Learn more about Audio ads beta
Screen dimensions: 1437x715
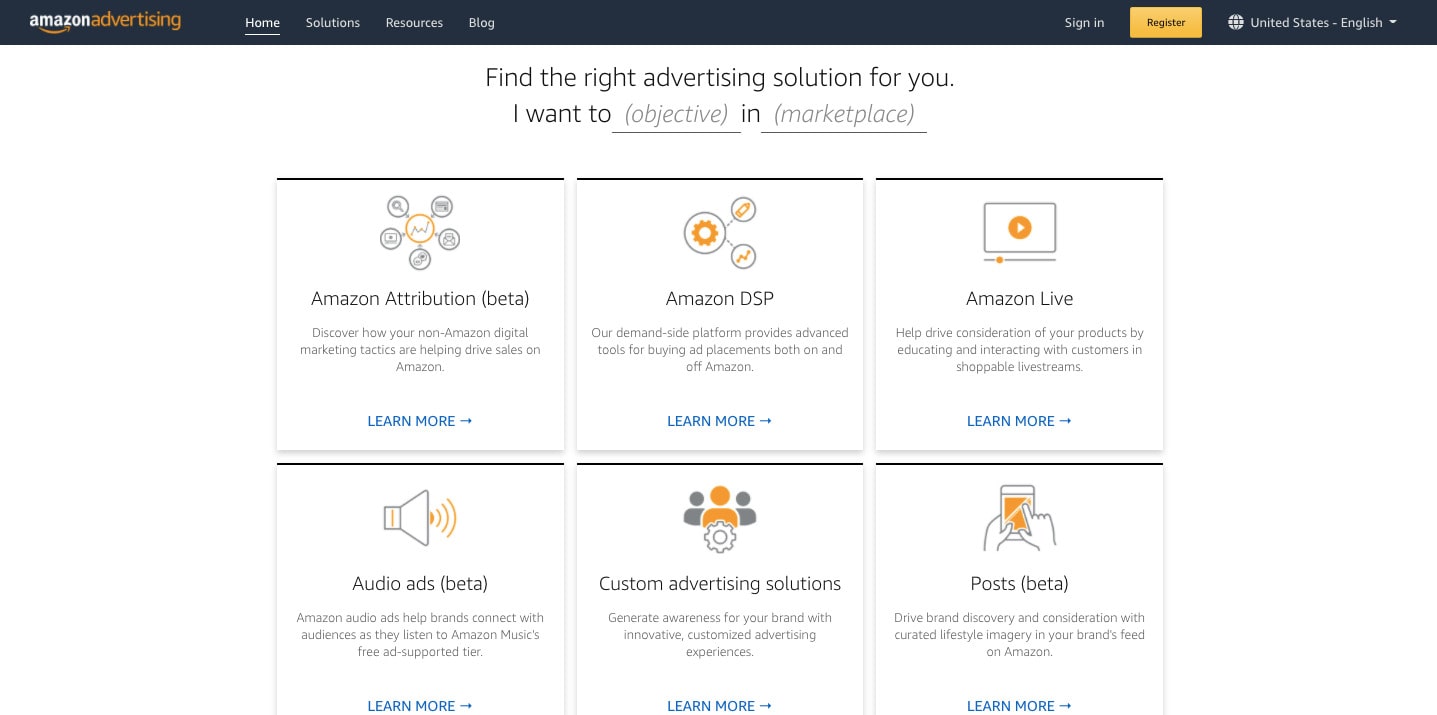[420, 706]
